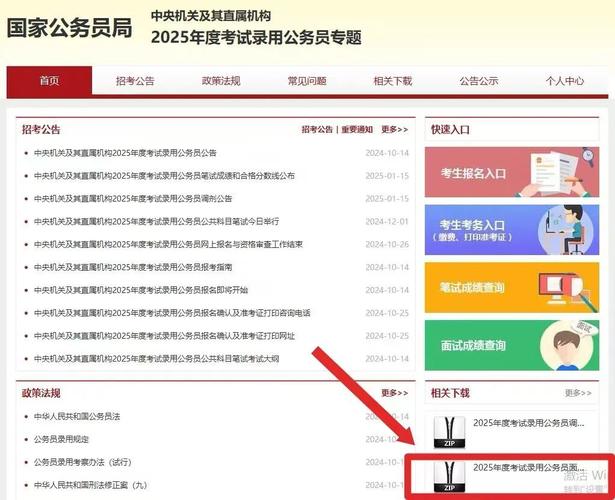This screenshot has width=615, height=500.
Task: Open 中华人民共和国刑法修正案（九） link
Action: click(90, 485)
